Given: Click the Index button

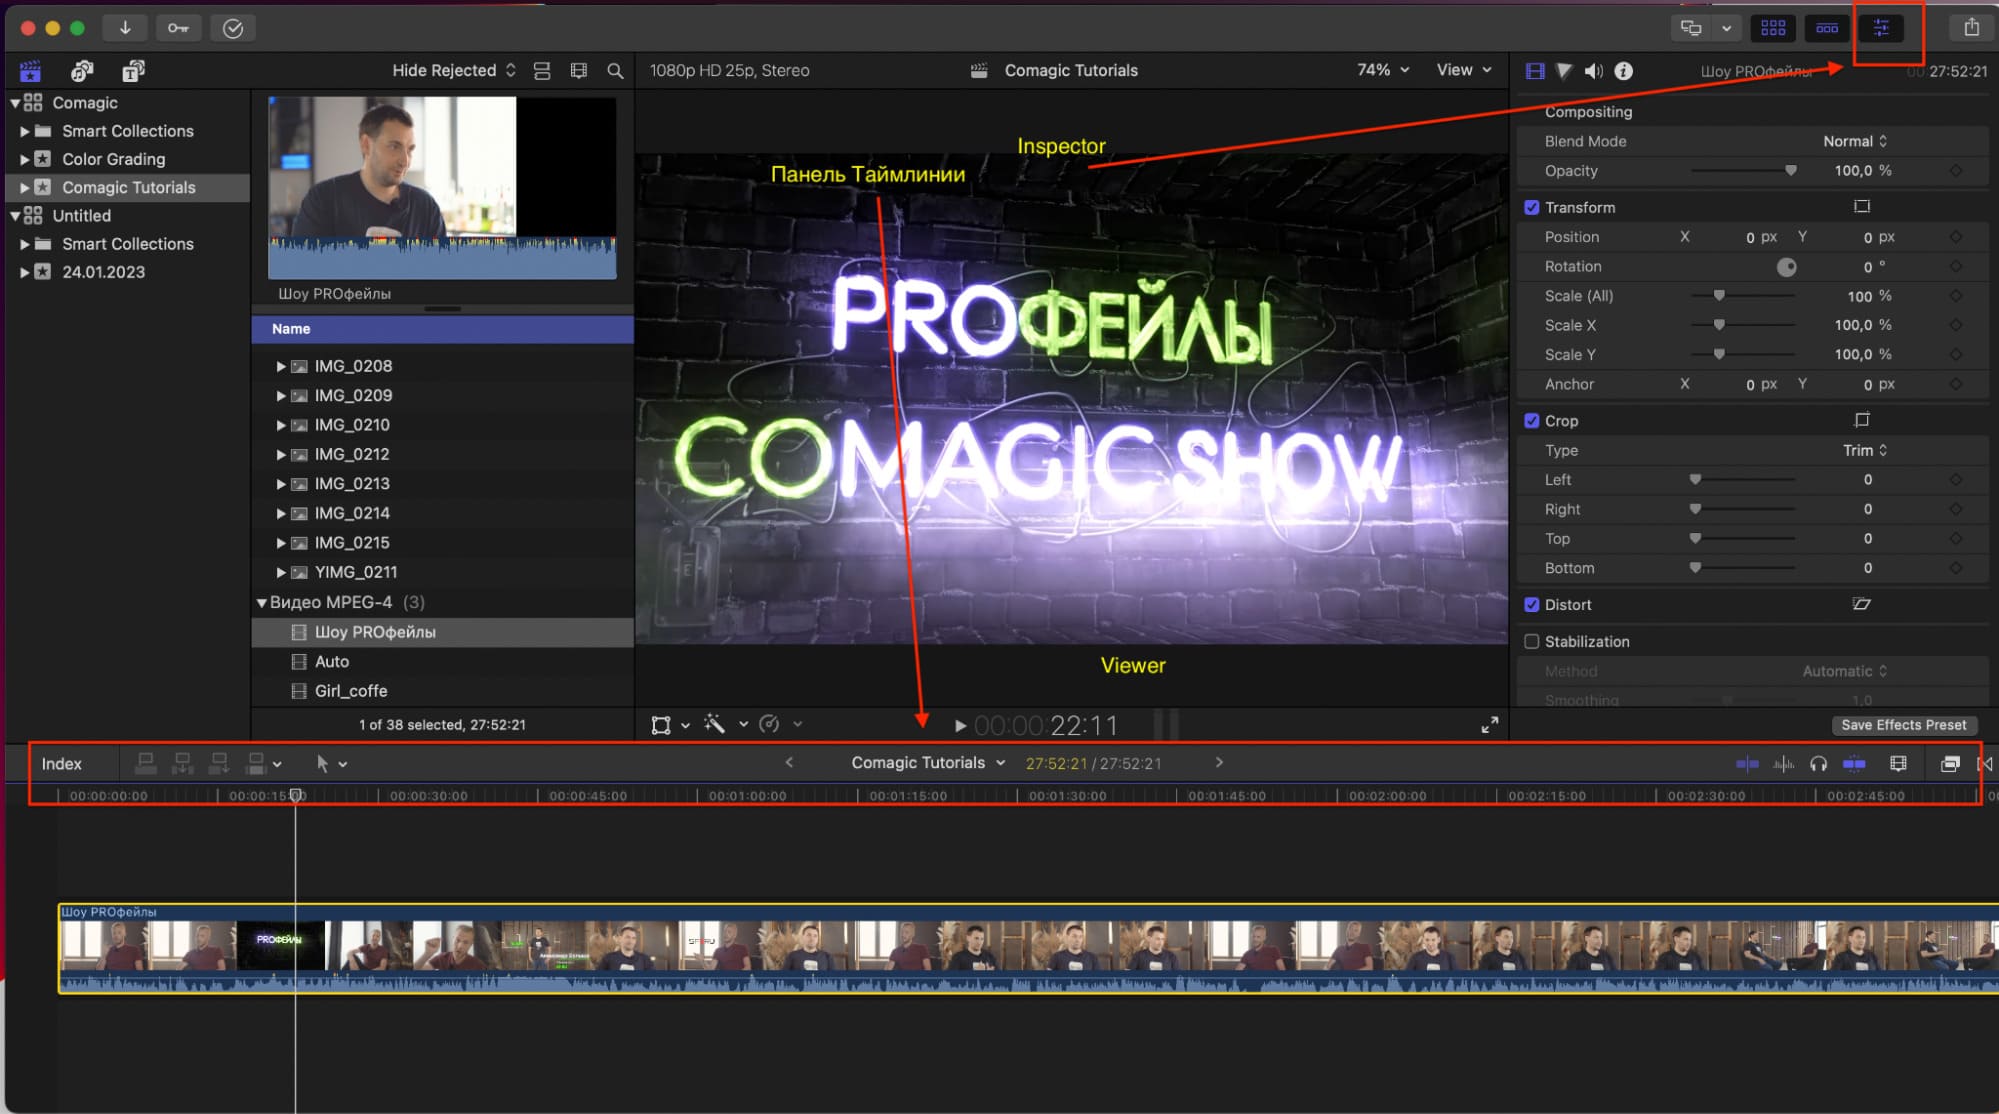Looking at the screenshot, I should [x=61, y=764].
